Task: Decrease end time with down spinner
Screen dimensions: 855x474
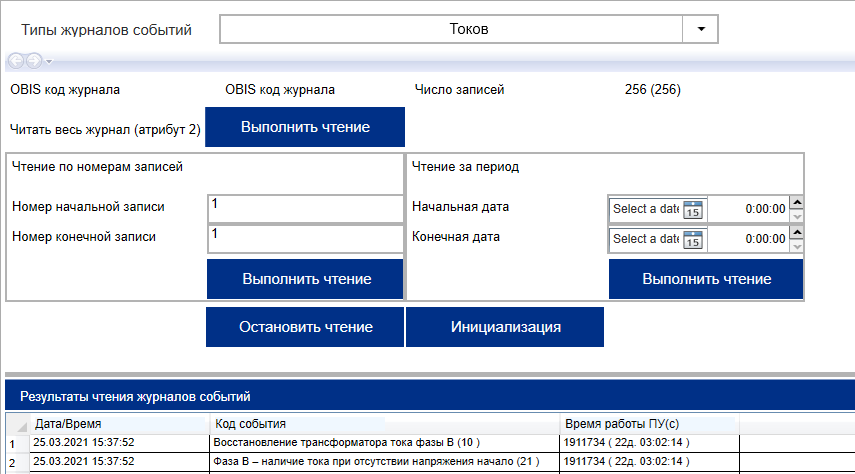Action: tap(797, 247)
